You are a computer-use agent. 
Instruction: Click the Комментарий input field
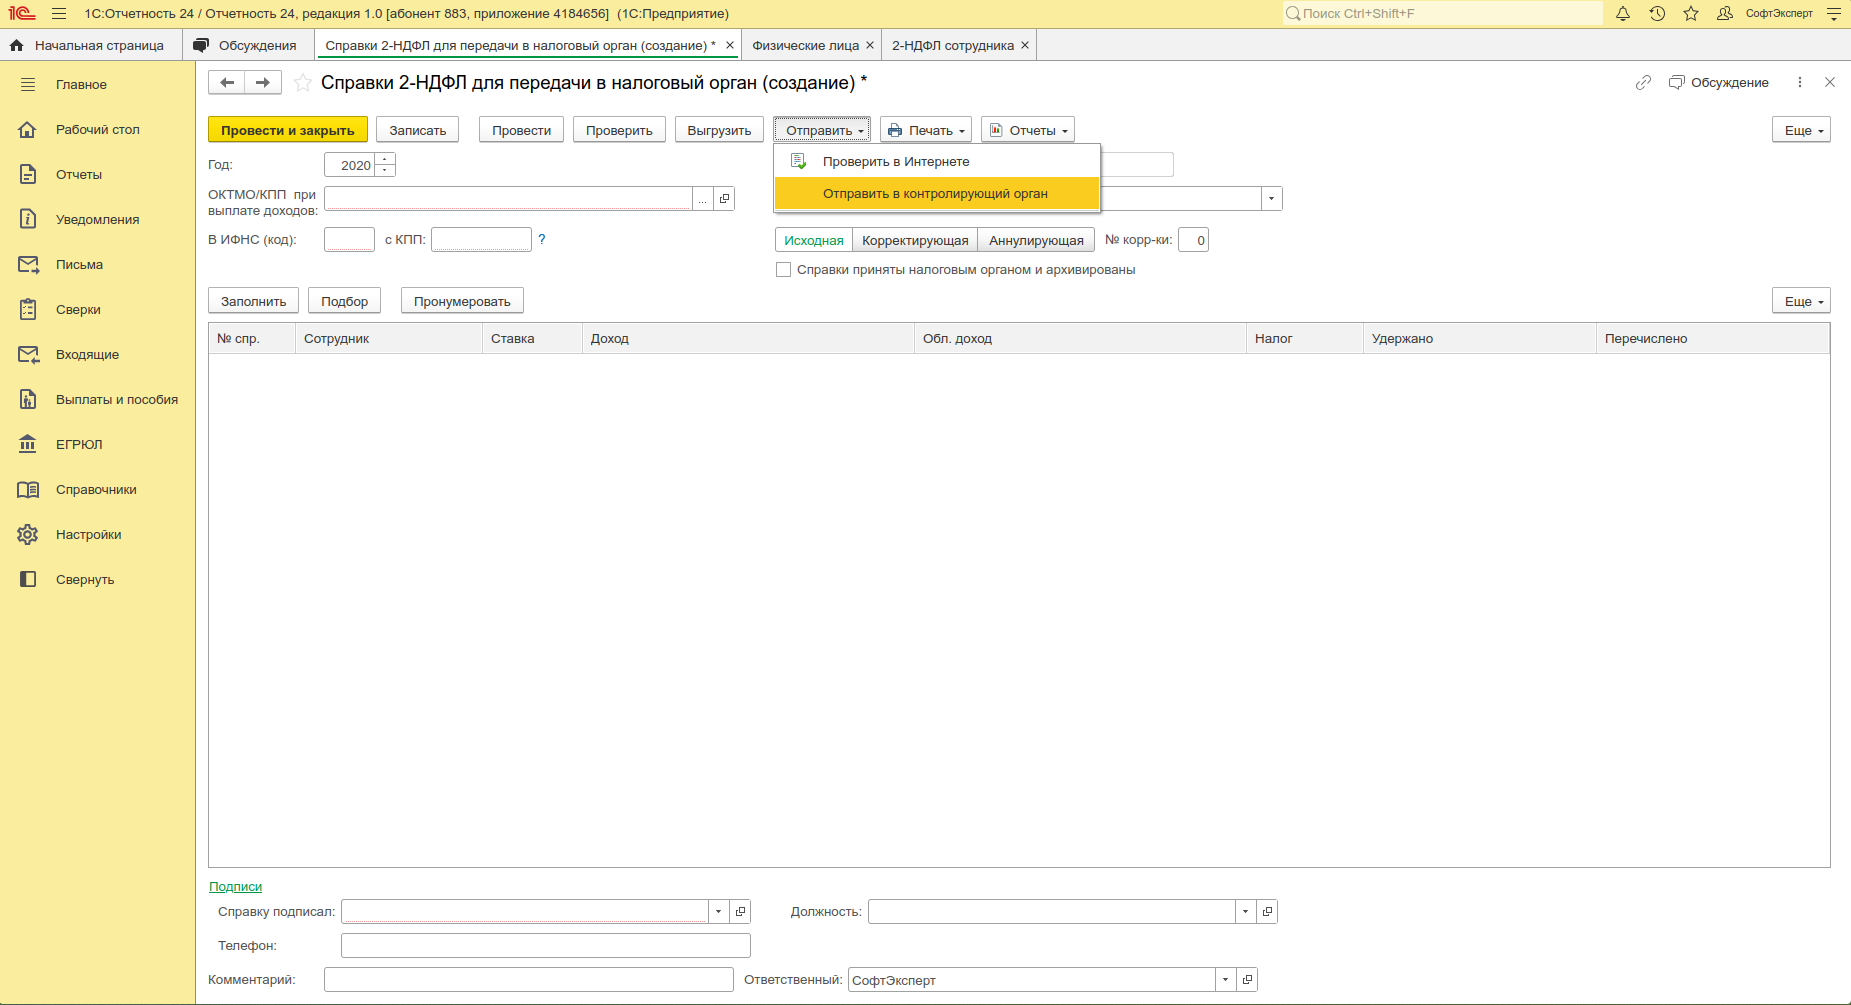tap(529, 980)
